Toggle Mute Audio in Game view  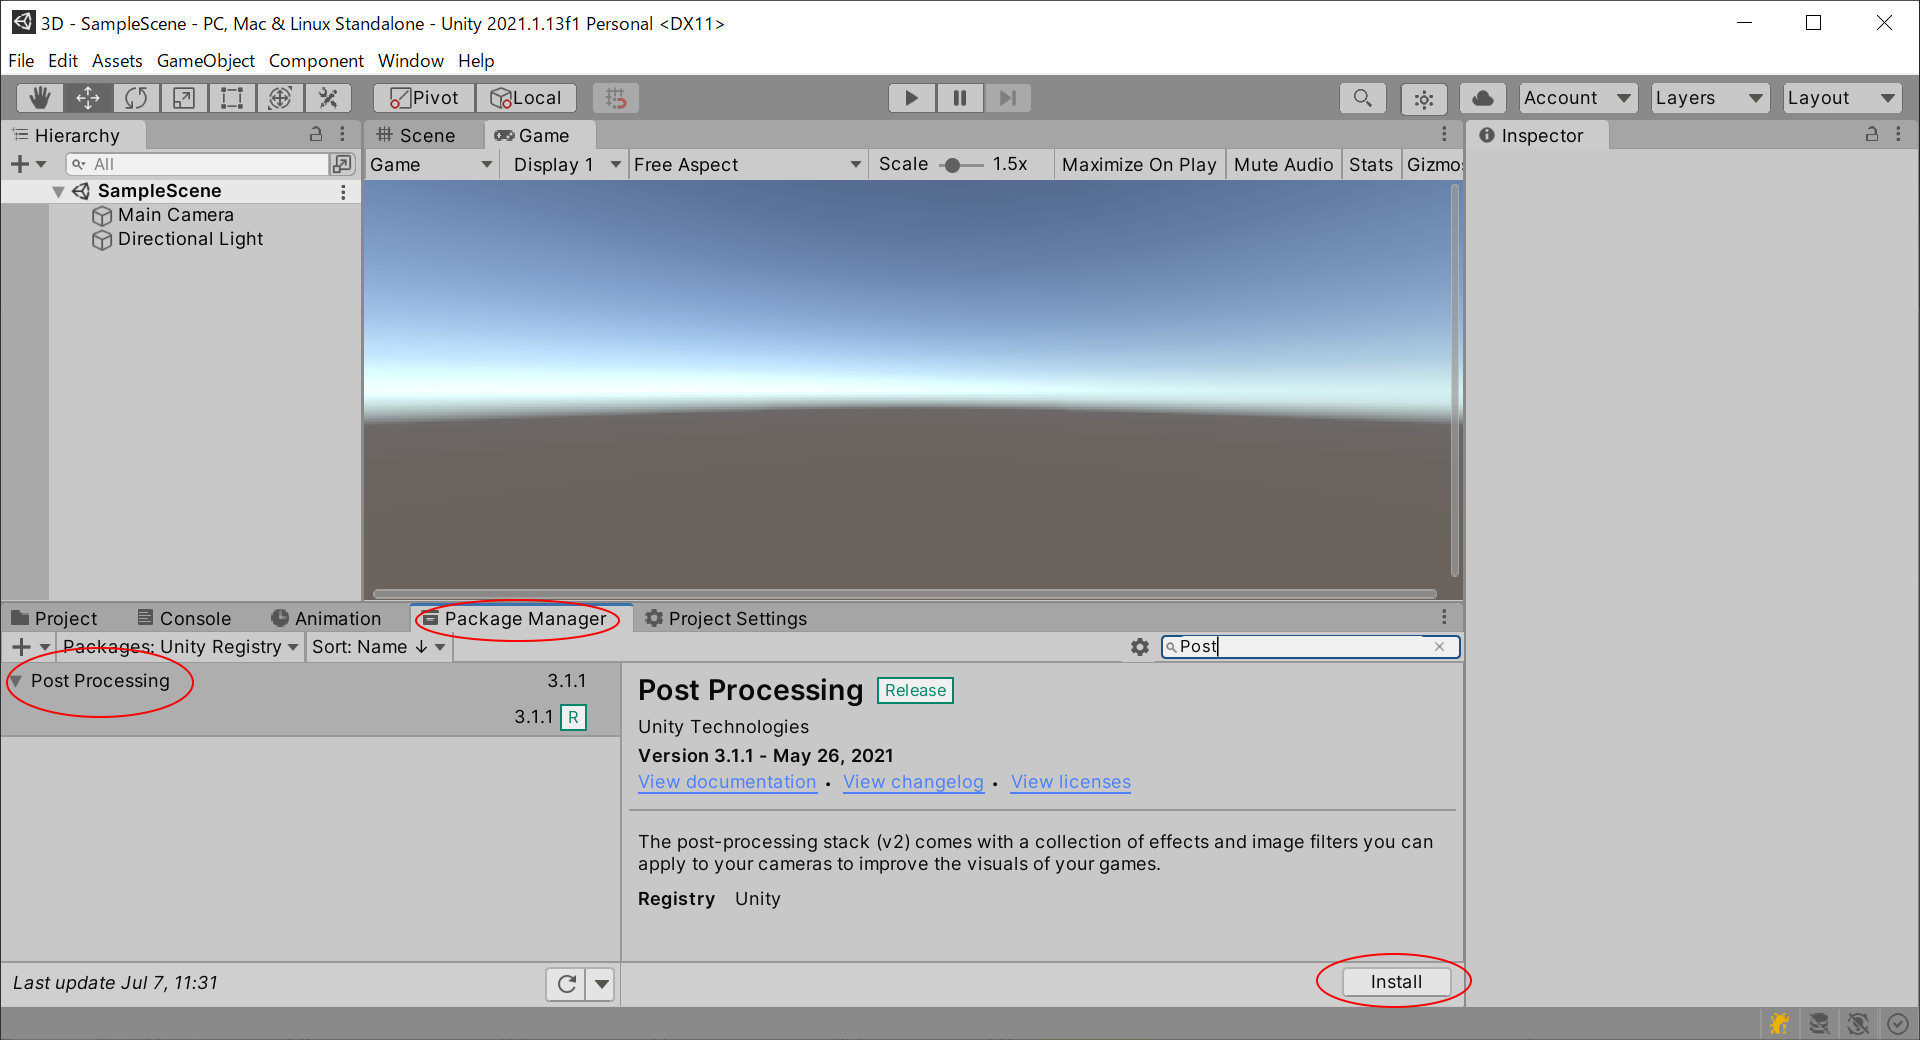(1283, 165)
